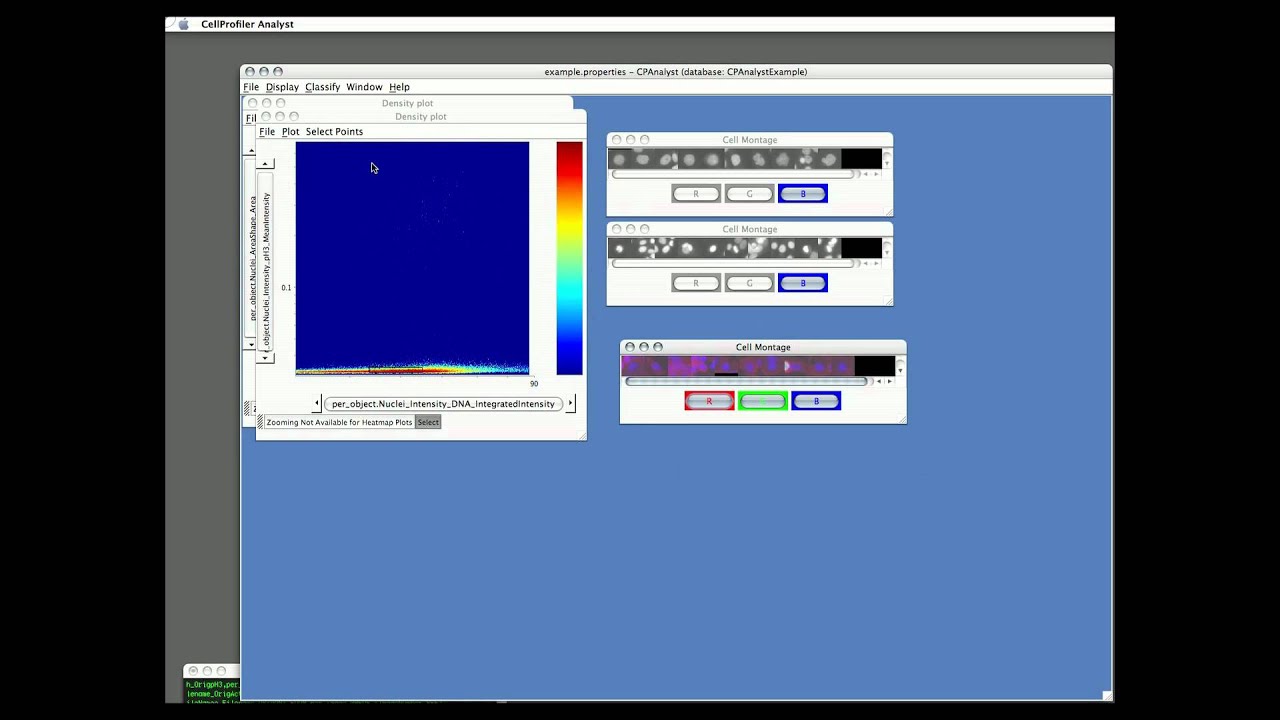
Task: Open the Select Points menu
Action: 334,131
